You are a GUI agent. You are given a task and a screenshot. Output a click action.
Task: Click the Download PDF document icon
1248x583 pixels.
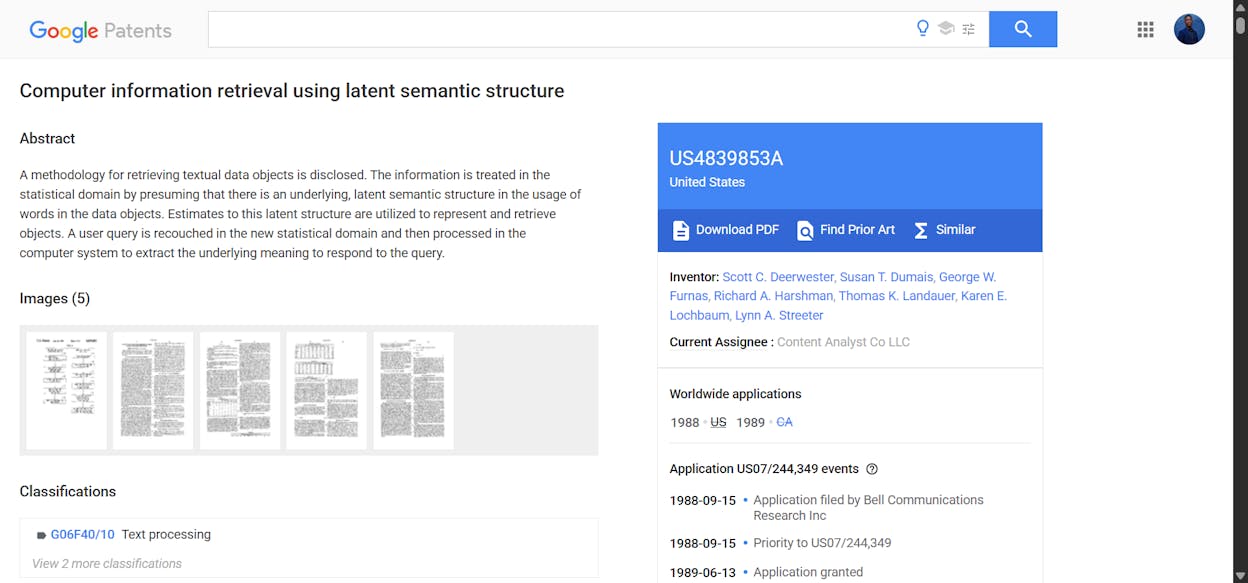pos(681,230)
